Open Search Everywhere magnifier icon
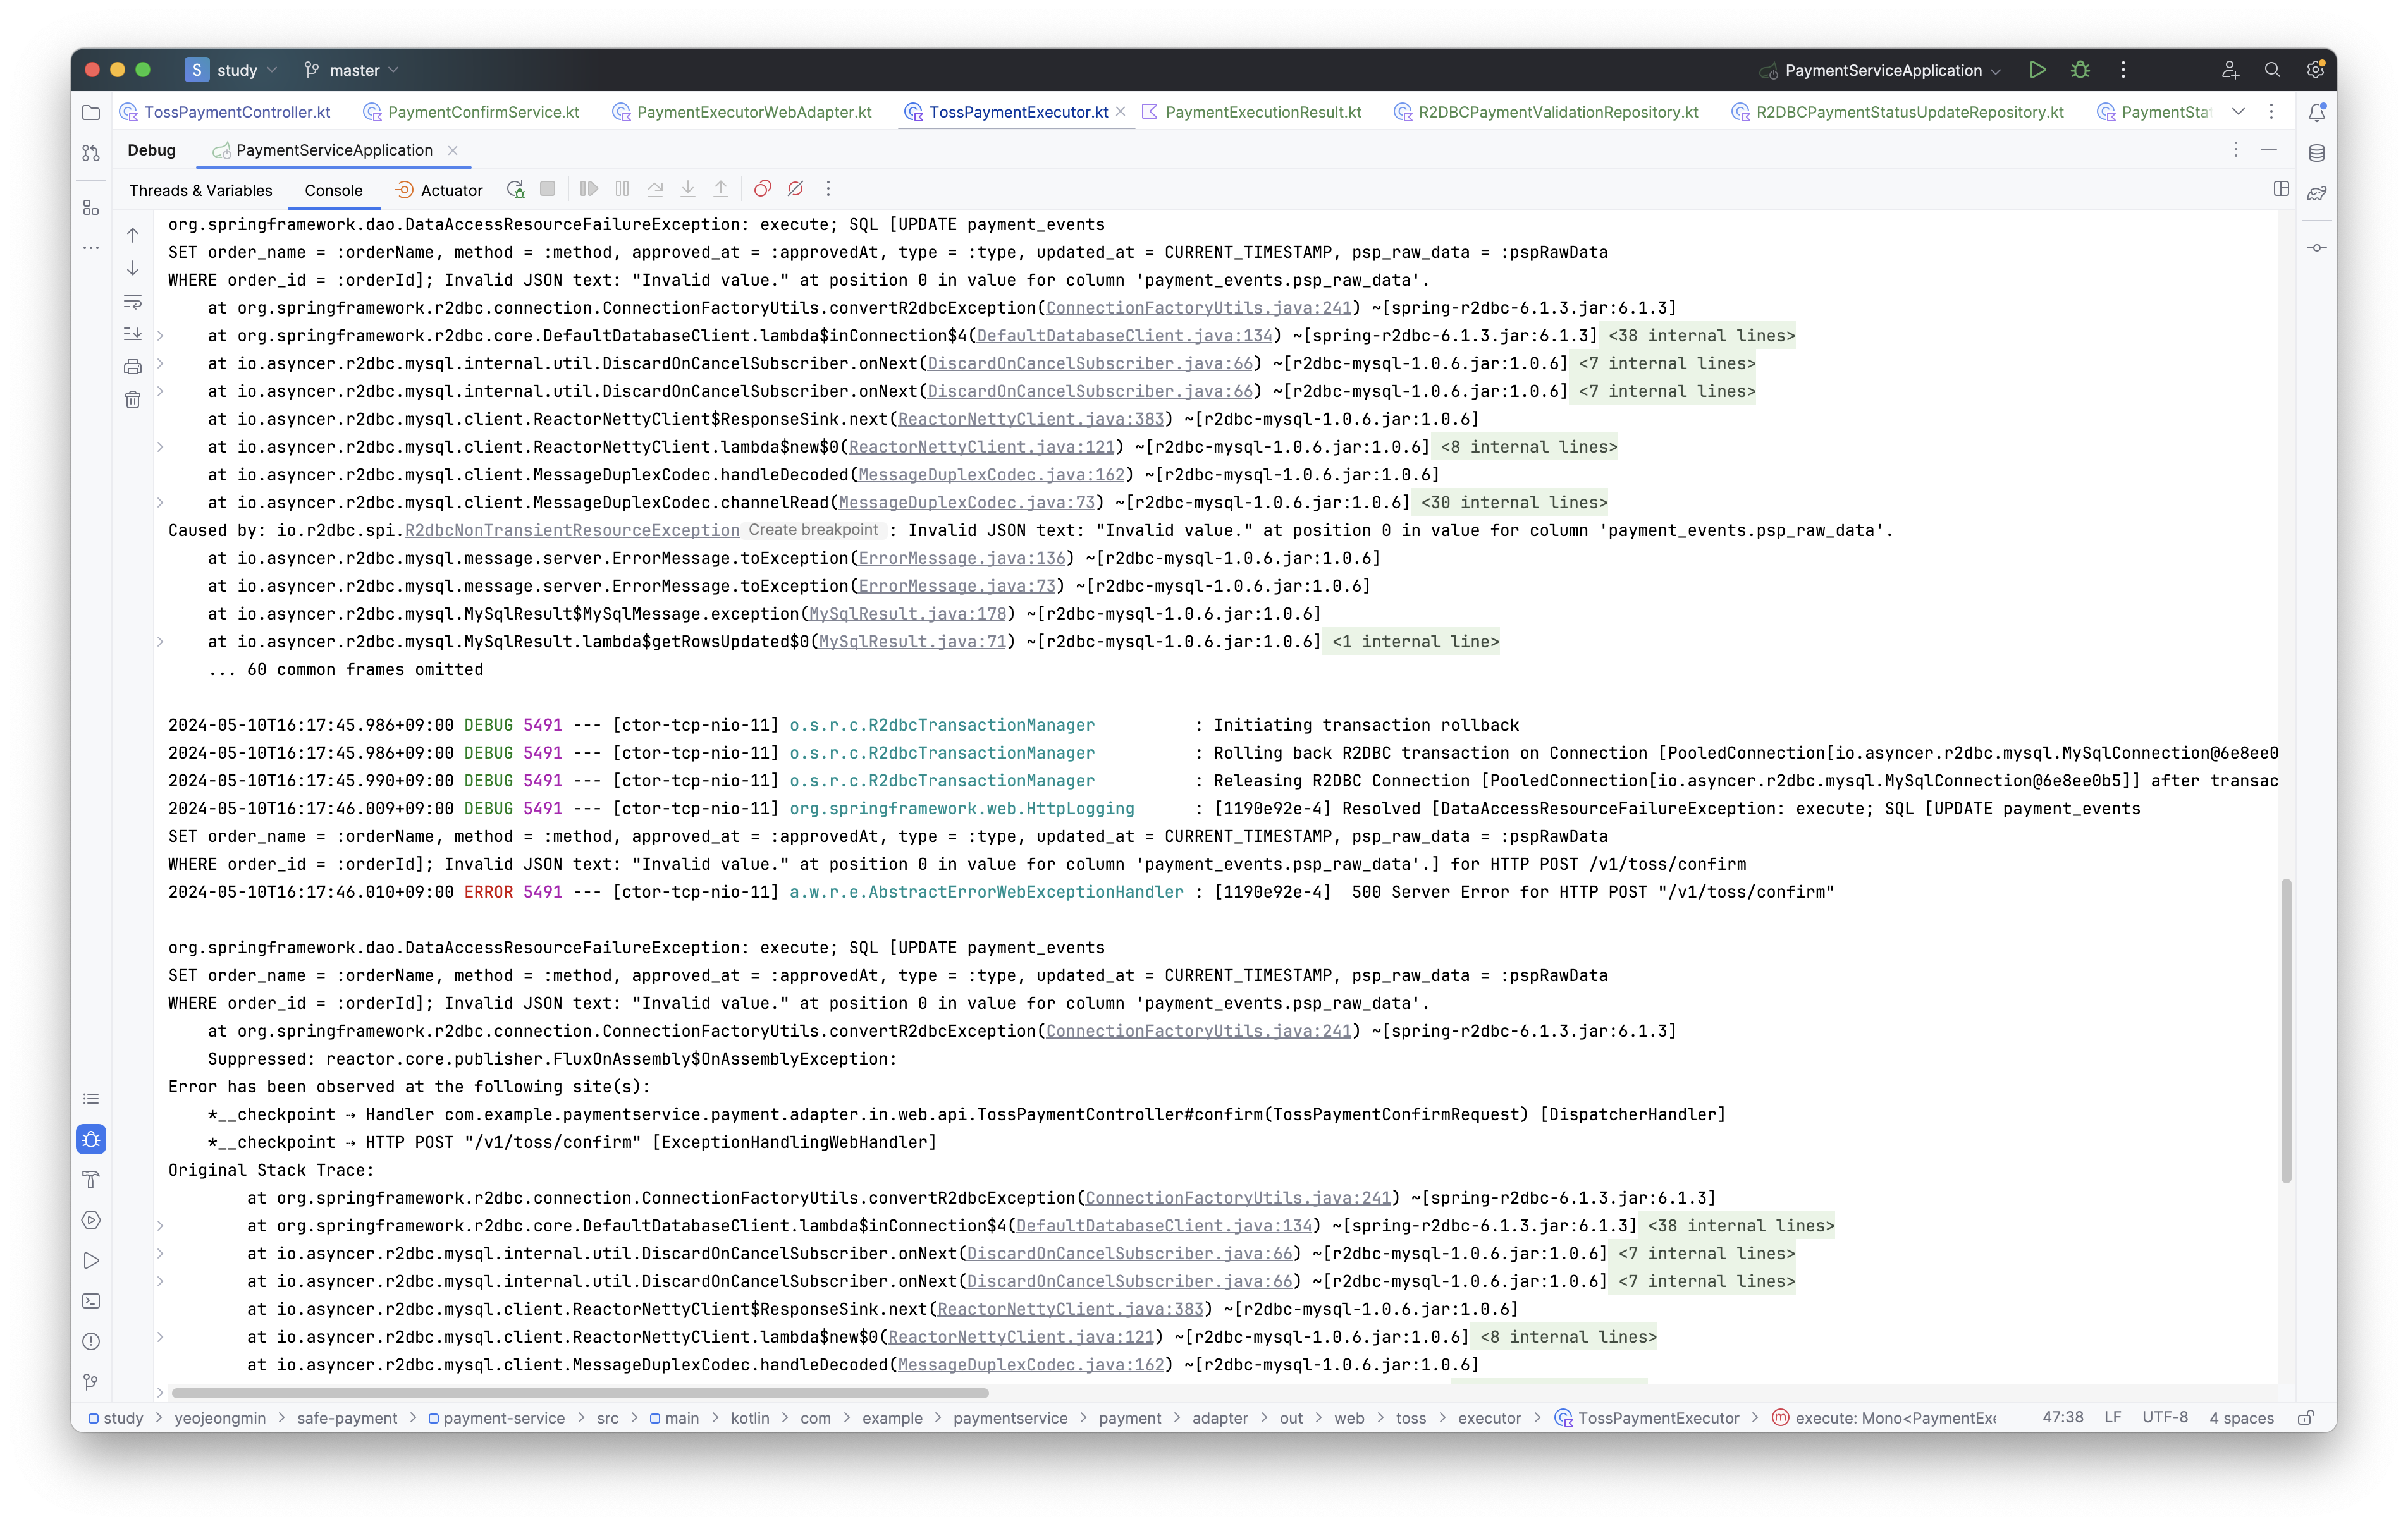 click(x=2272, y=70)
